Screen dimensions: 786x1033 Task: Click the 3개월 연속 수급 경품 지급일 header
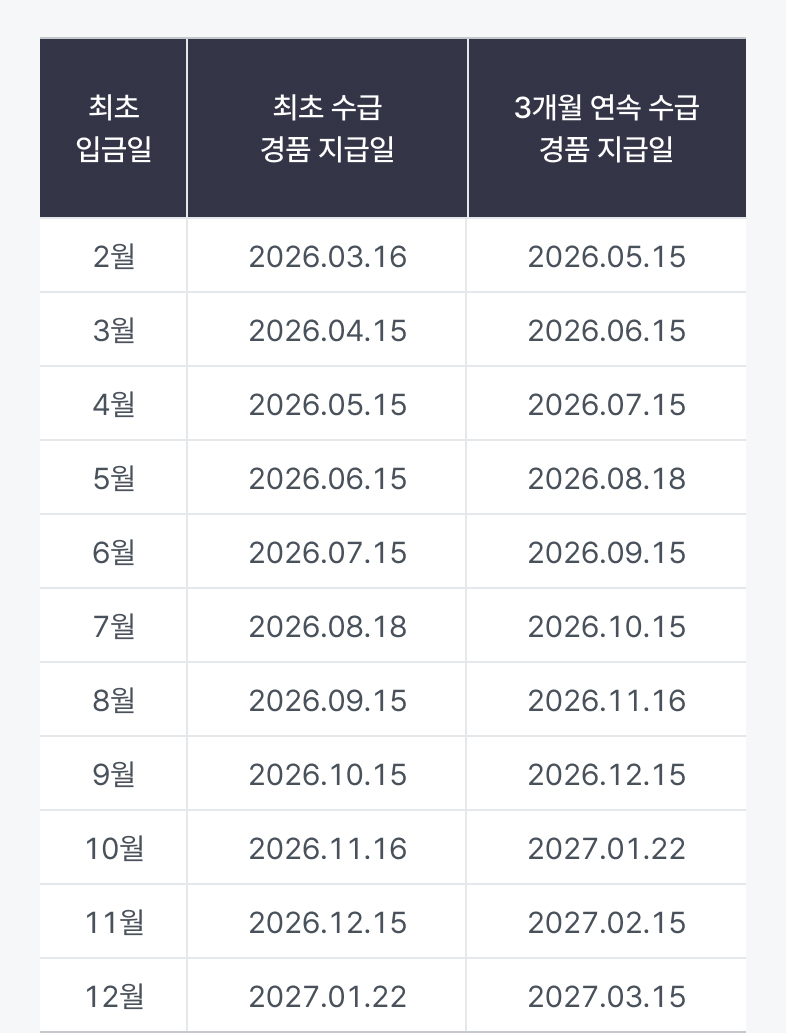[607, 128]
